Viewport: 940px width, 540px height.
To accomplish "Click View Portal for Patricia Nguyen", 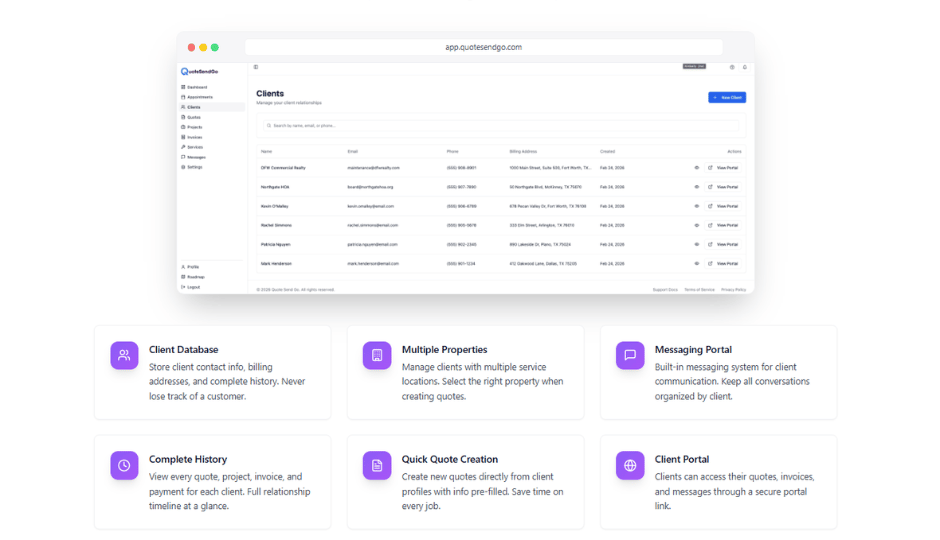I will (724, 245).
